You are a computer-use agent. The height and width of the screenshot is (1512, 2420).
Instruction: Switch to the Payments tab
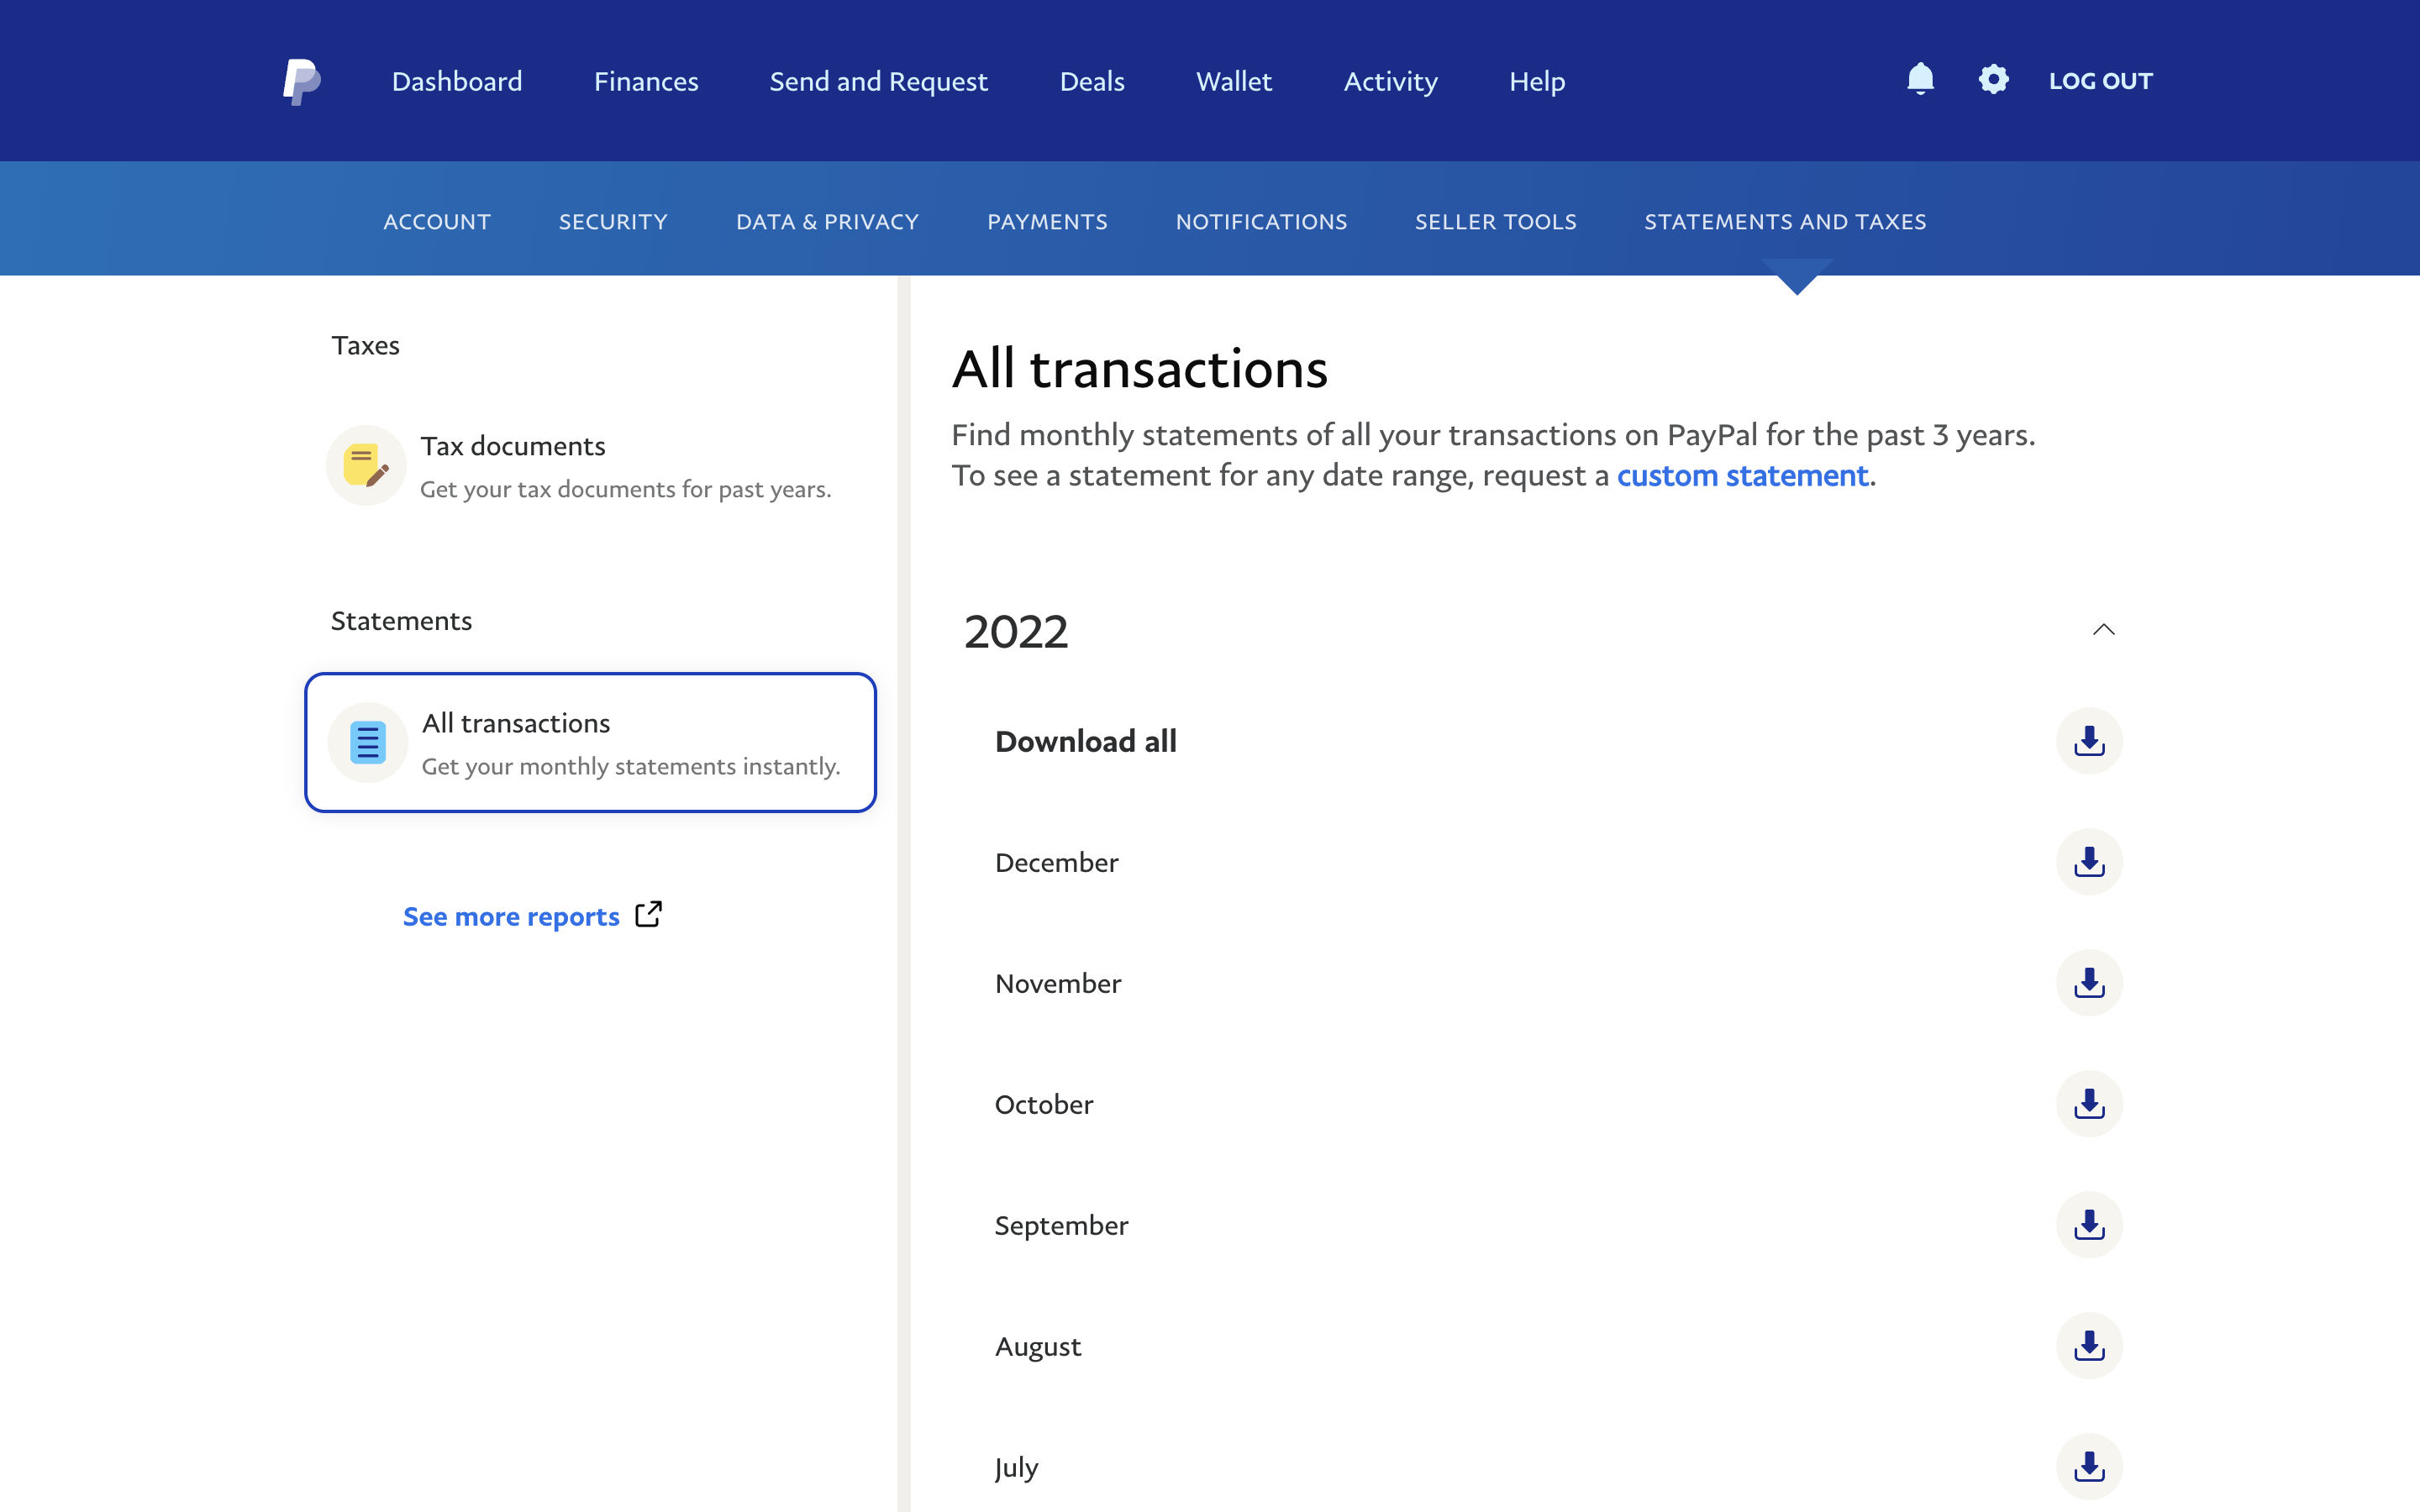(x=1047, y=221)
